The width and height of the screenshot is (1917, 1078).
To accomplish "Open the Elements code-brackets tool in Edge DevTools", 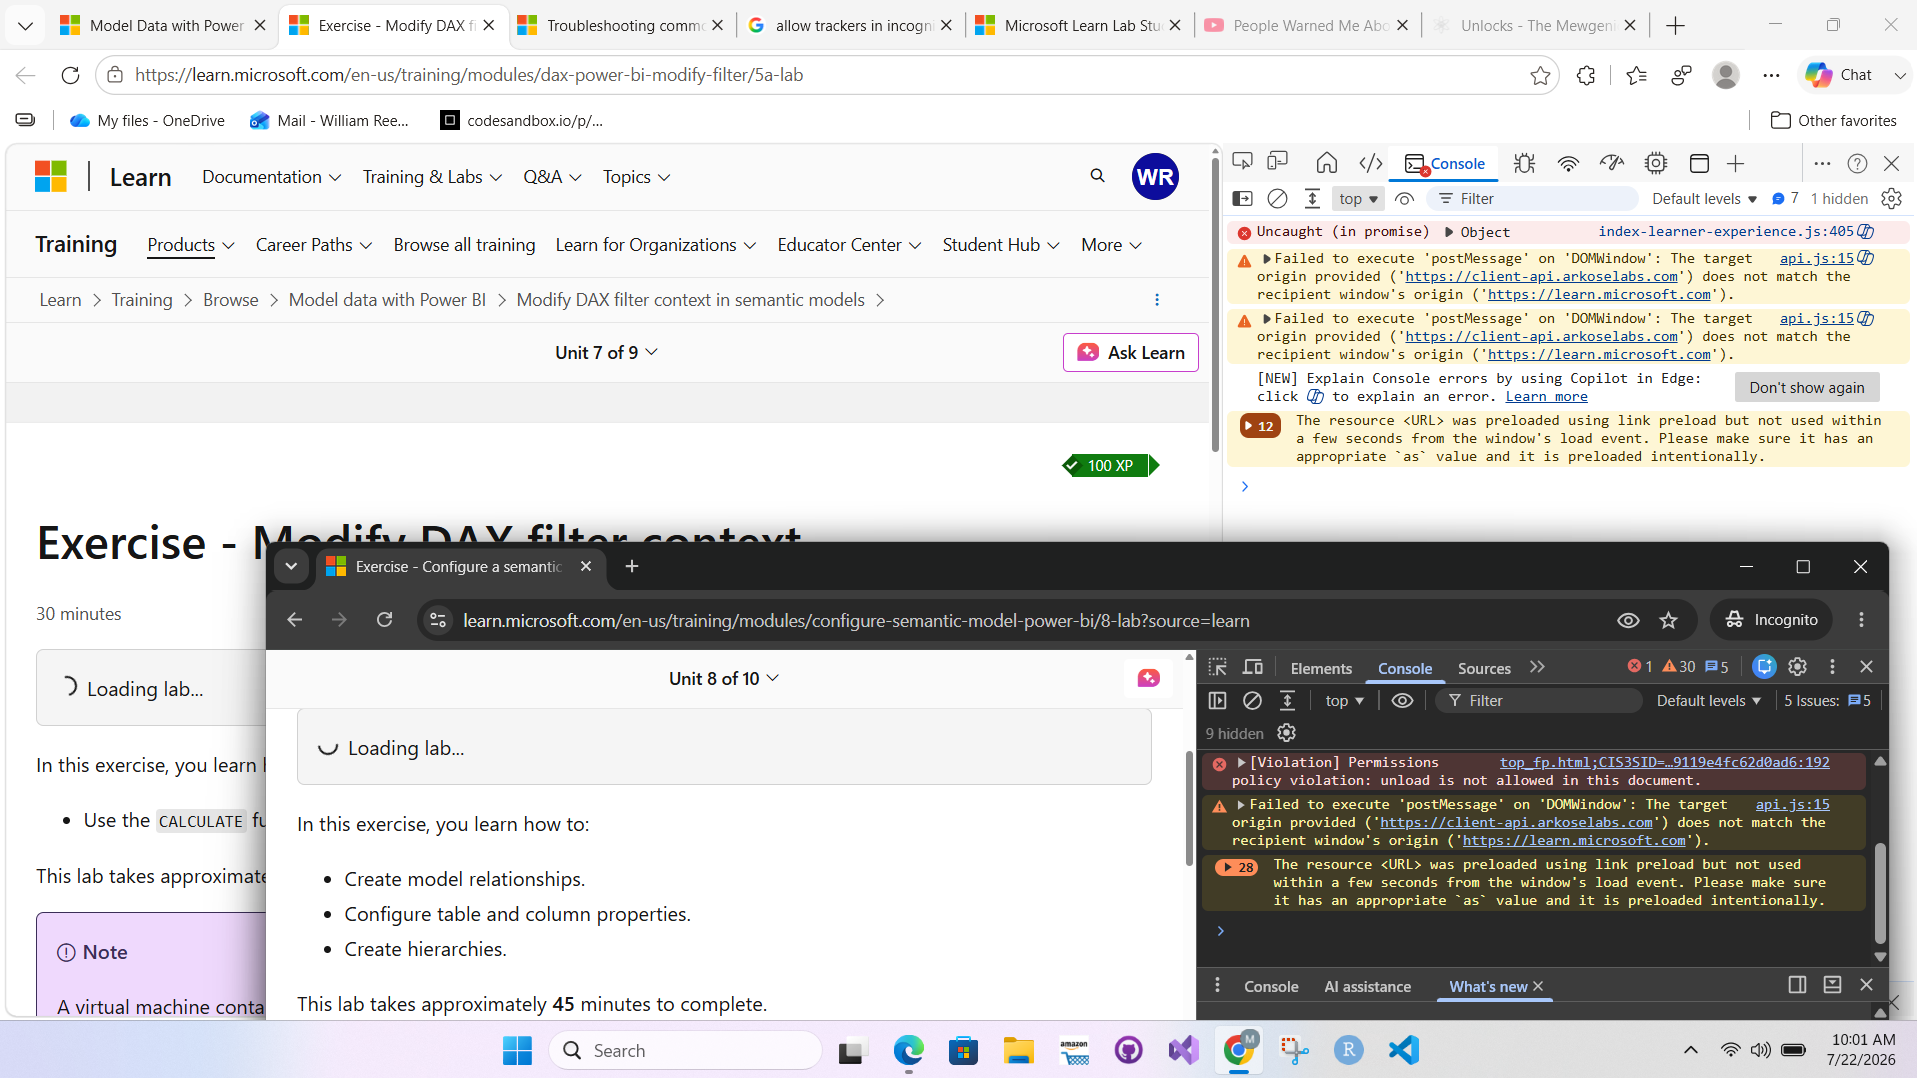I will point(1371,163).
